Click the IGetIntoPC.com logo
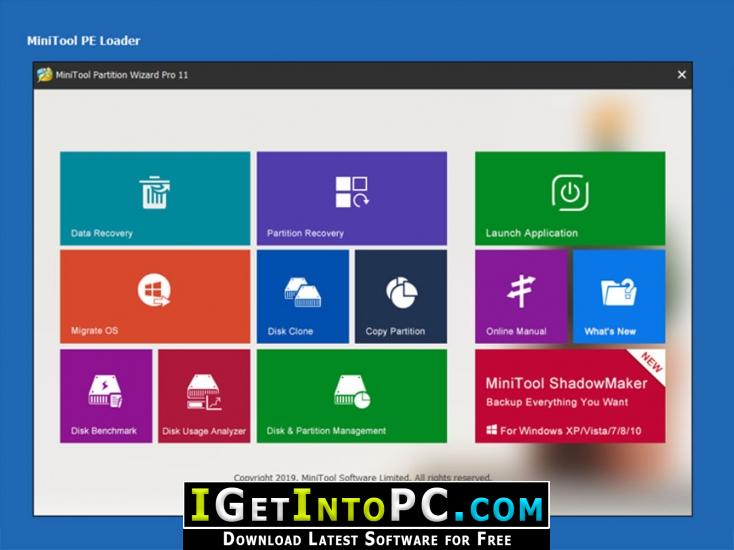Image resolution: width=734 pixels, height=550 pixels. (366, 508)
